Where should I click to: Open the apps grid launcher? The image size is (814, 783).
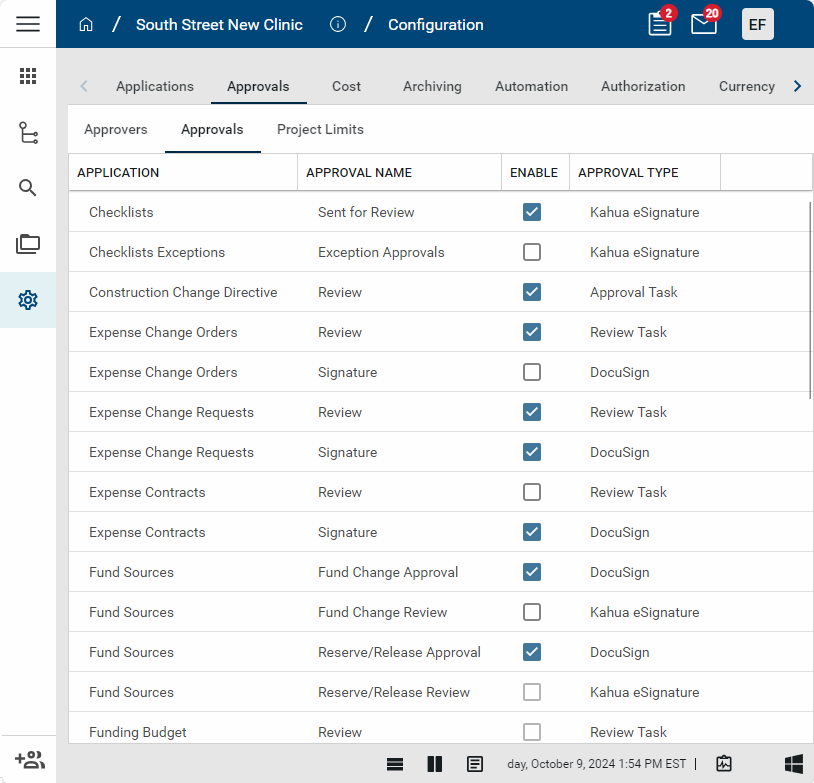[28, 76]
